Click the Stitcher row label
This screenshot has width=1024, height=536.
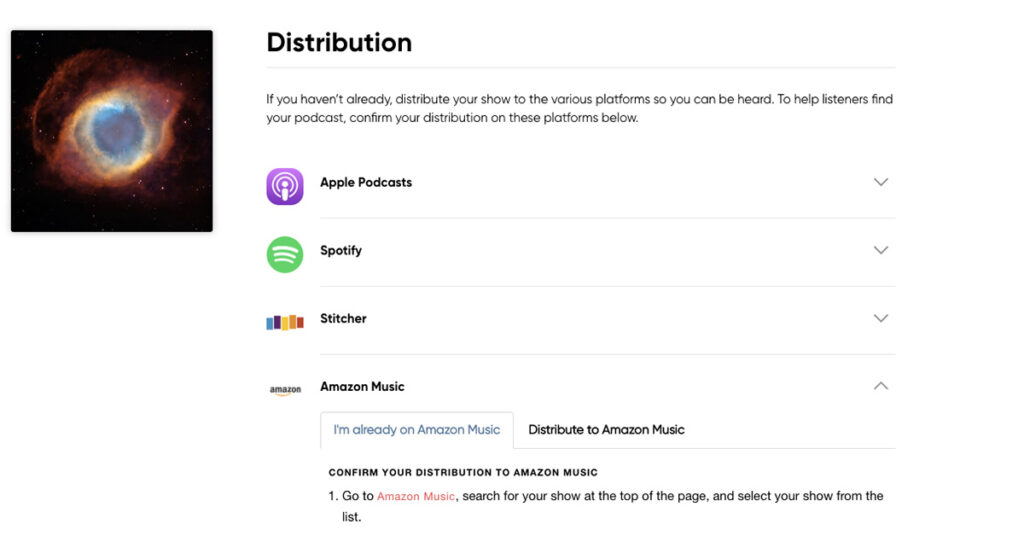343,318
